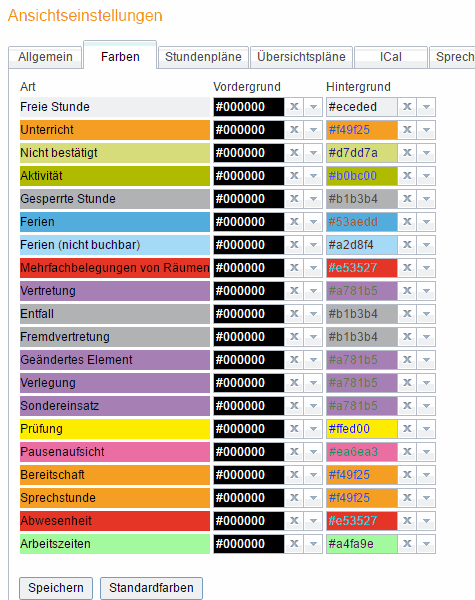Open the Stundenpläne tab

pyautogui.click(x=203, y=57)
